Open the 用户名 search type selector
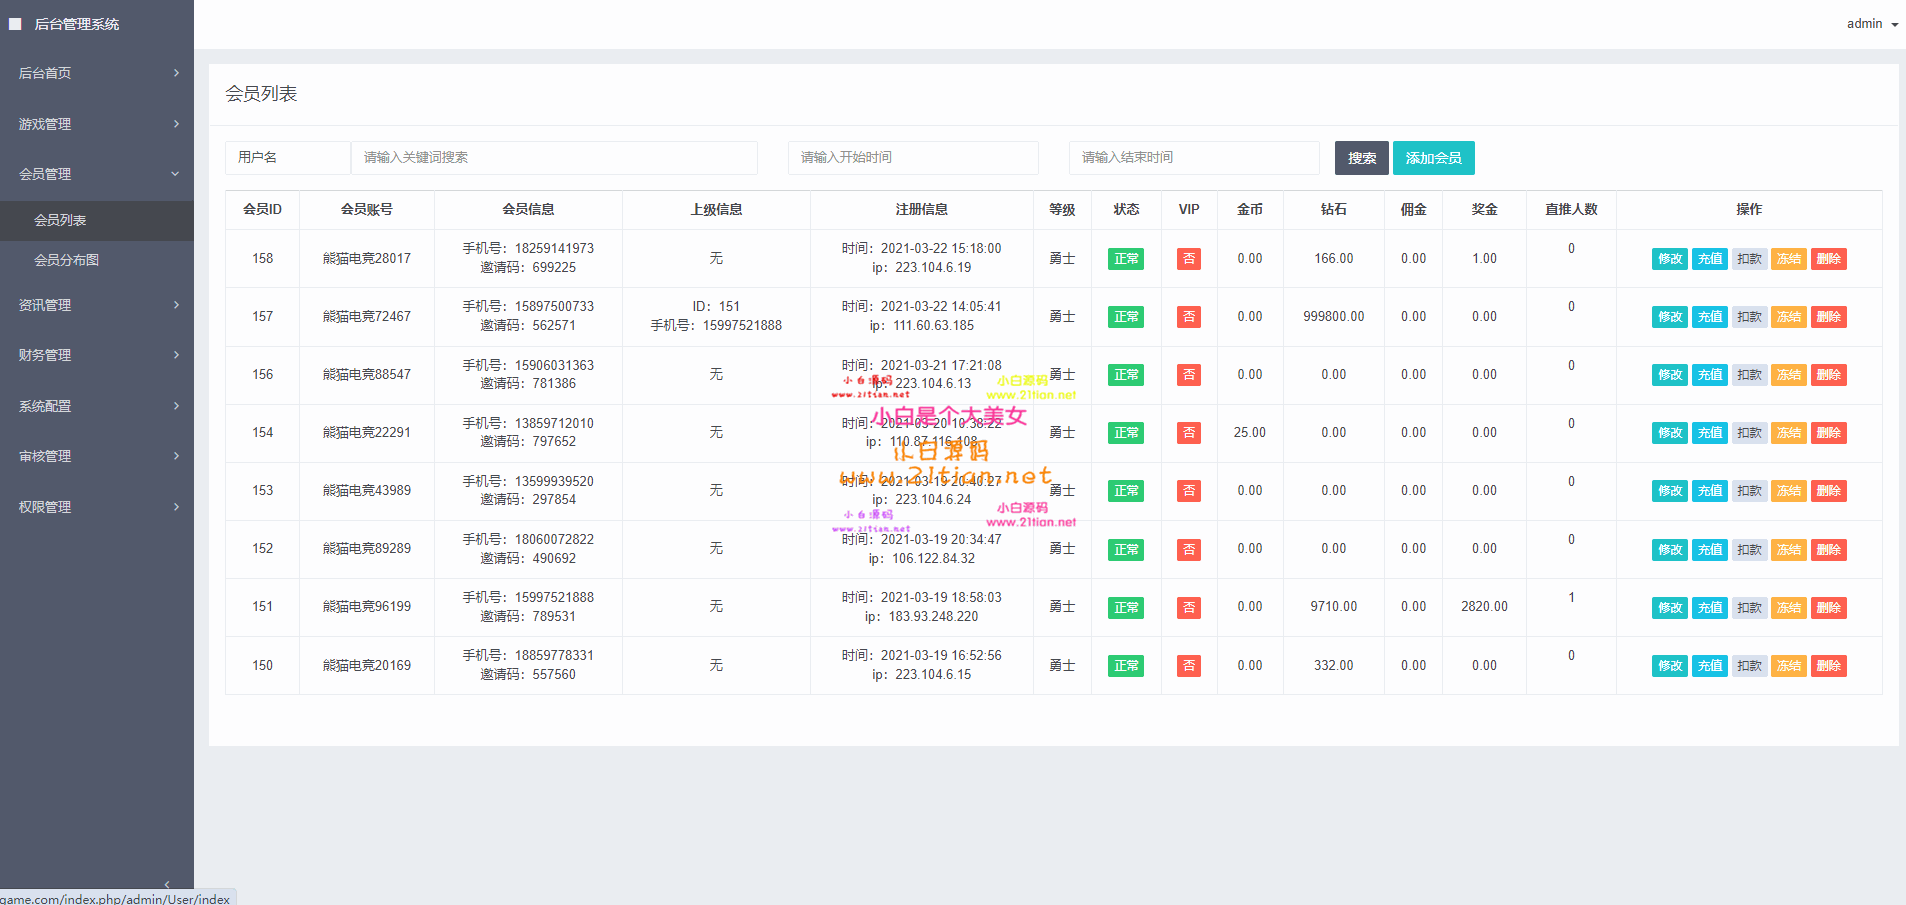This screenshot has width=1906, height=905. click(288, 158)
